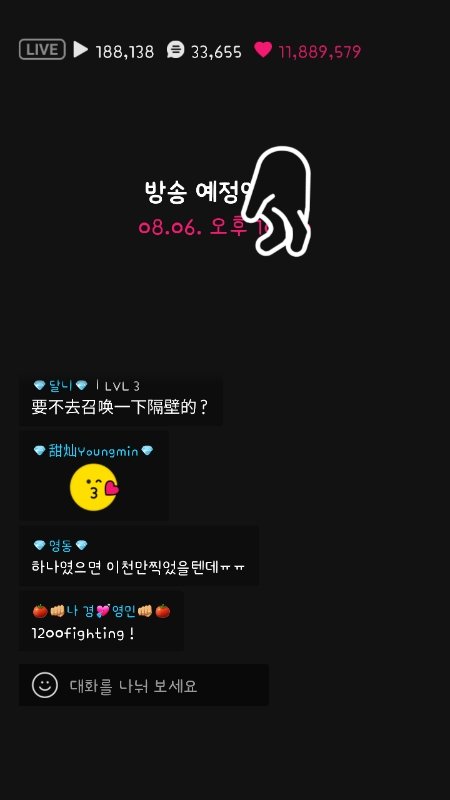
Task: Tap the pink heart icon
Action: tap(263, 49)
